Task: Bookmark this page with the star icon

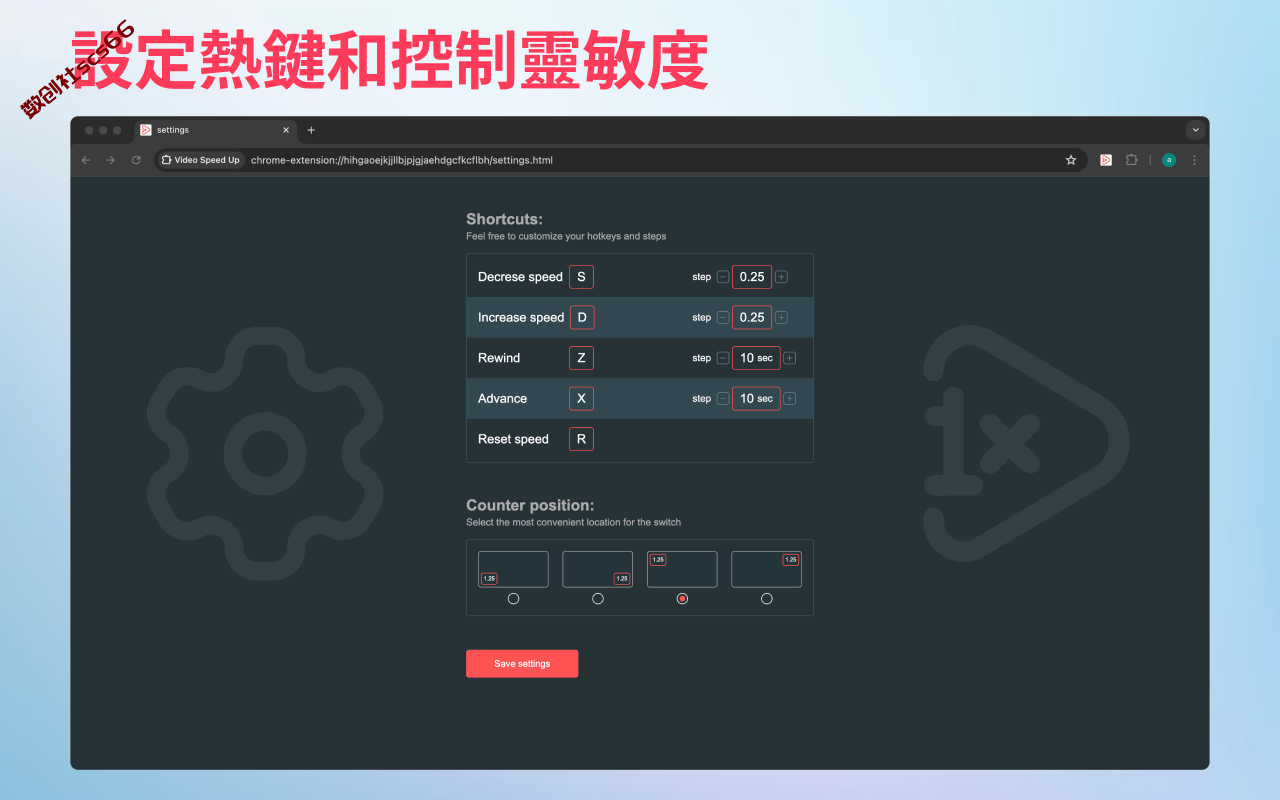Action: click(x=1071, y=160)
